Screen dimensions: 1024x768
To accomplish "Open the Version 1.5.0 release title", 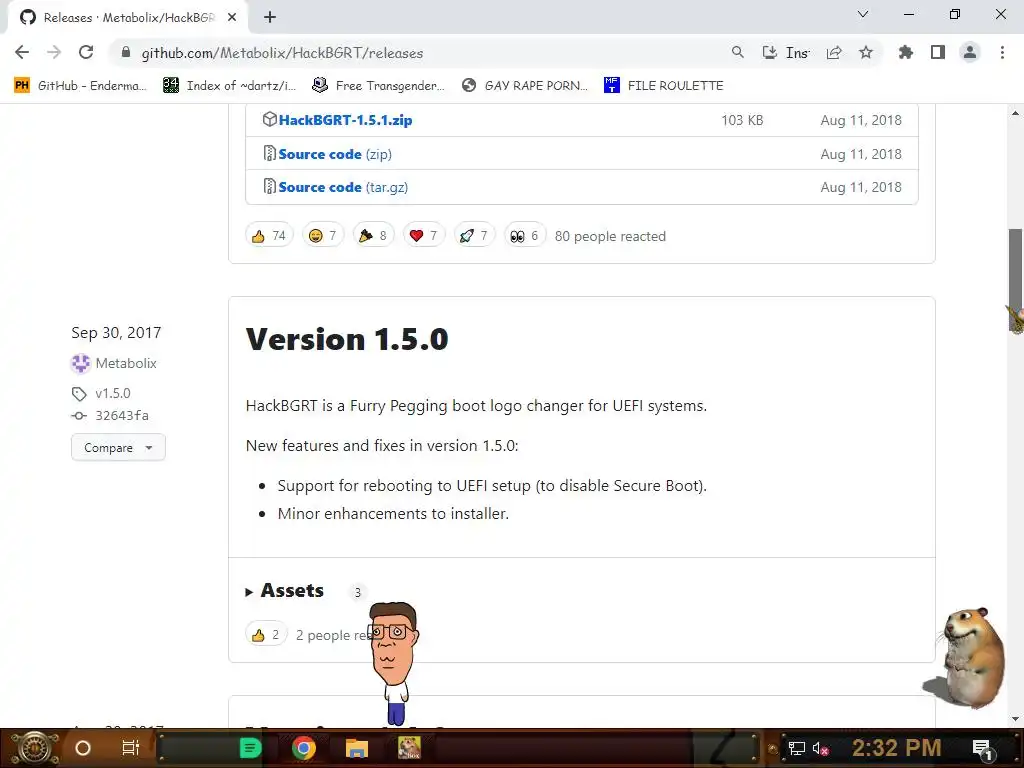I will [347, 340].
